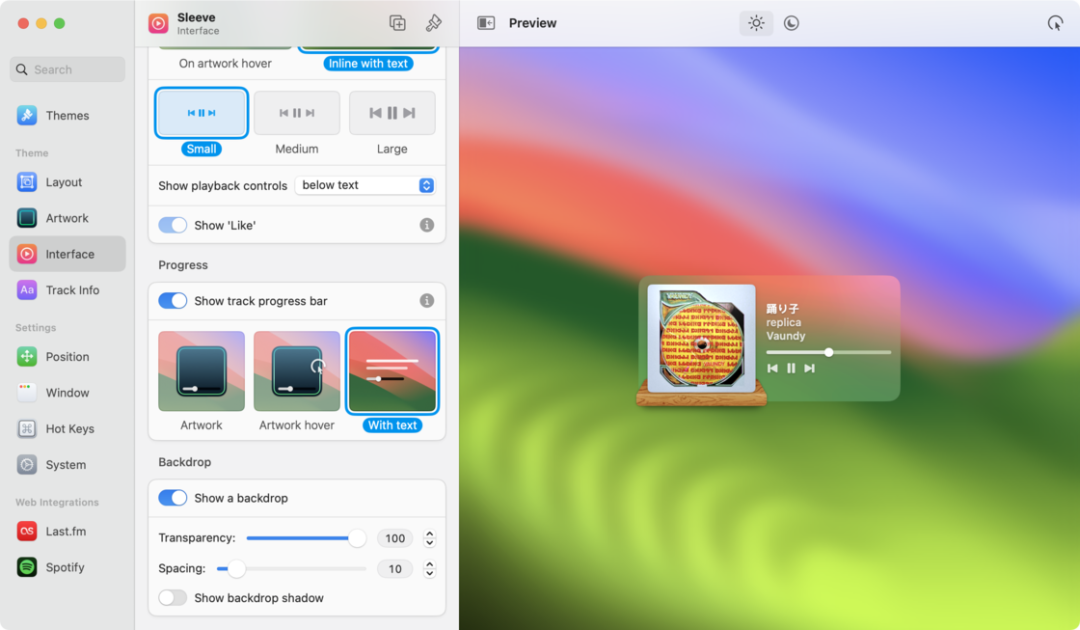Screen dimensions: 1080x630
Task: Disable the Show 'Like' toggle
Action: [x=173, y=225]
